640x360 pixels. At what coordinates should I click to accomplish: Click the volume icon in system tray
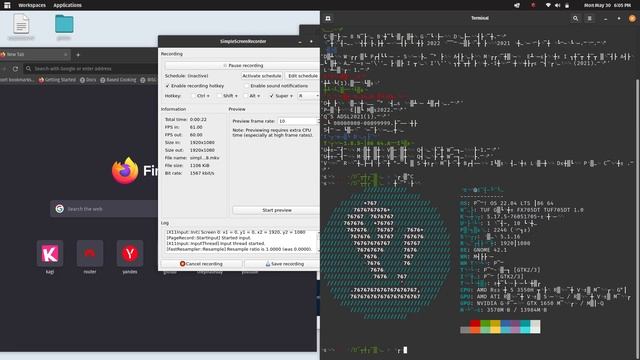point(558,5)
